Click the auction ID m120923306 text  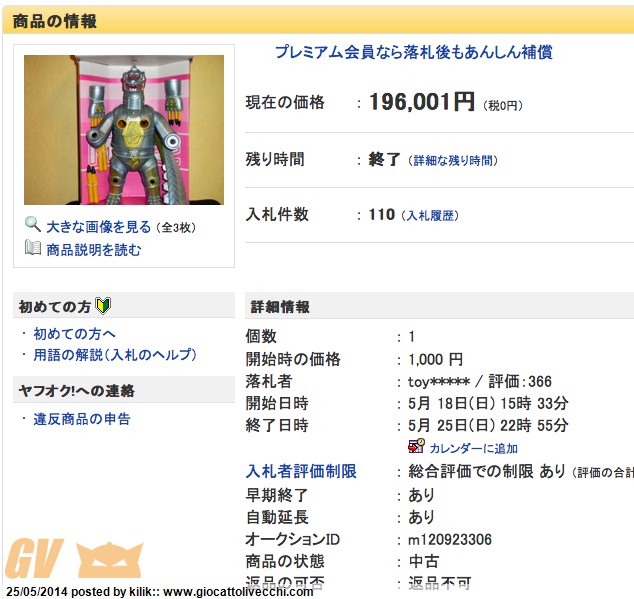[x=450, y=540]
